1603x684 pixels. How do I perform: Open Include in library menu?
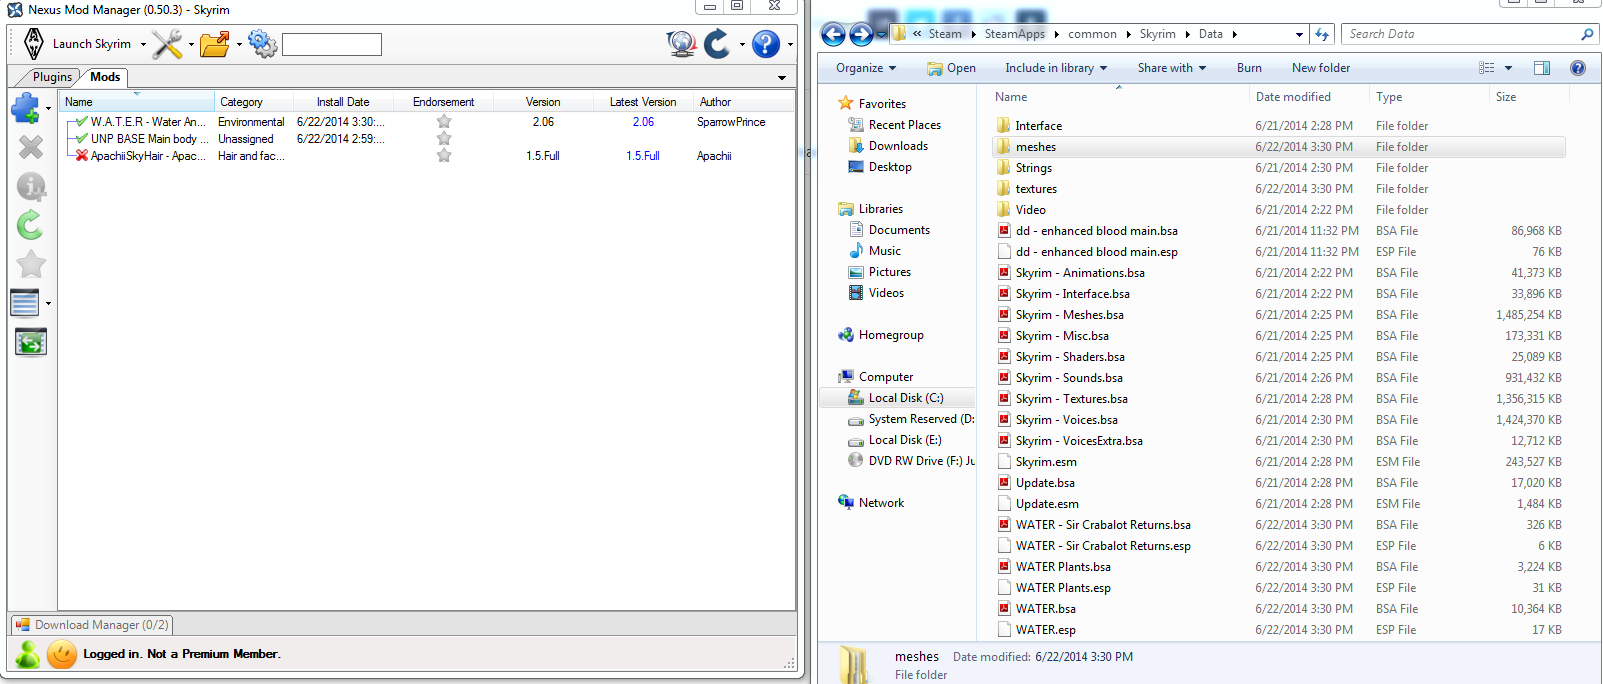click(x=1056, y=68)
